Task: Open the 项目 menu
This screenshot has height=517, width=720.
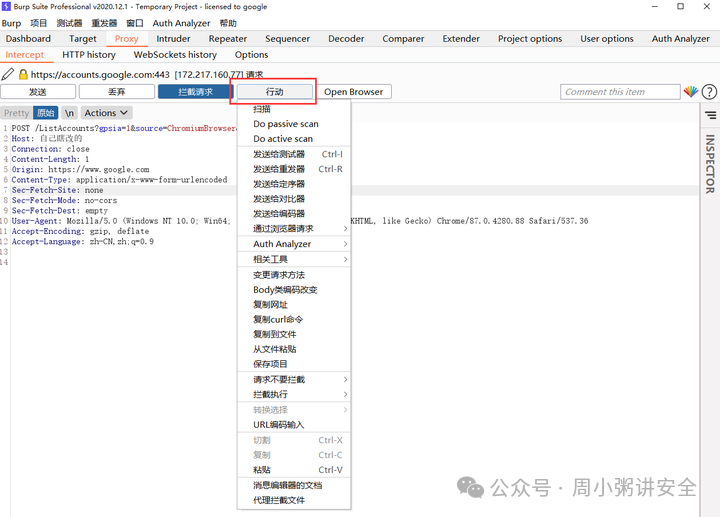Action: 39,23
